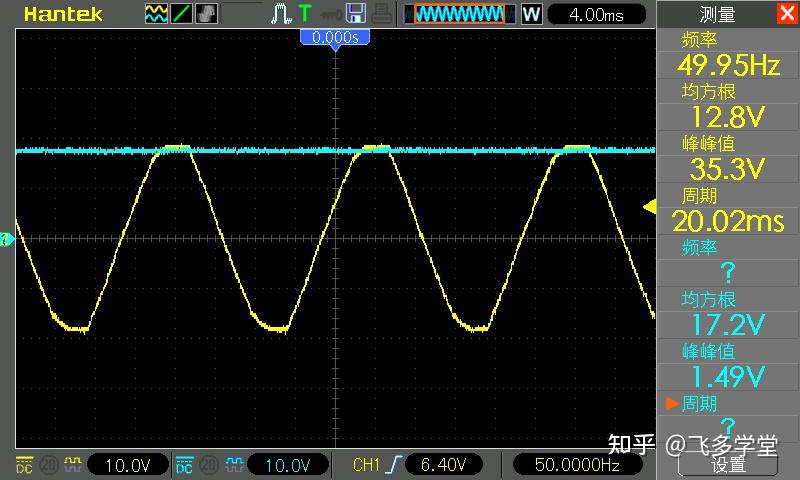Click the 50.0000Hz frequency counter readout

(578, 465)
